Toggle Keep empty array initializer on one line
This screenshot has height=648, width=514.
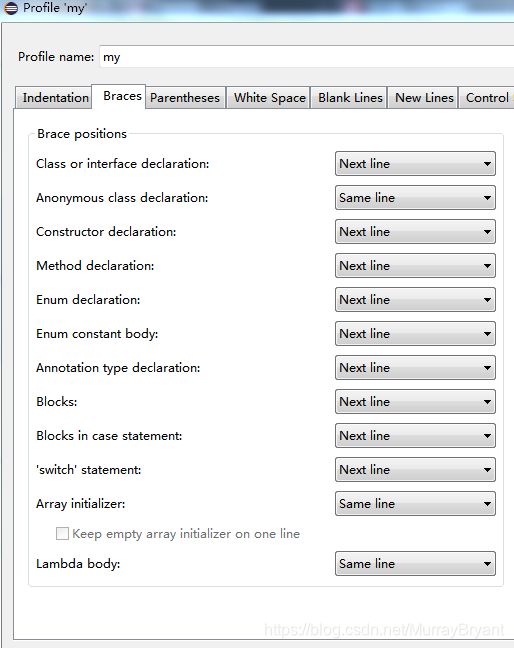62,534
